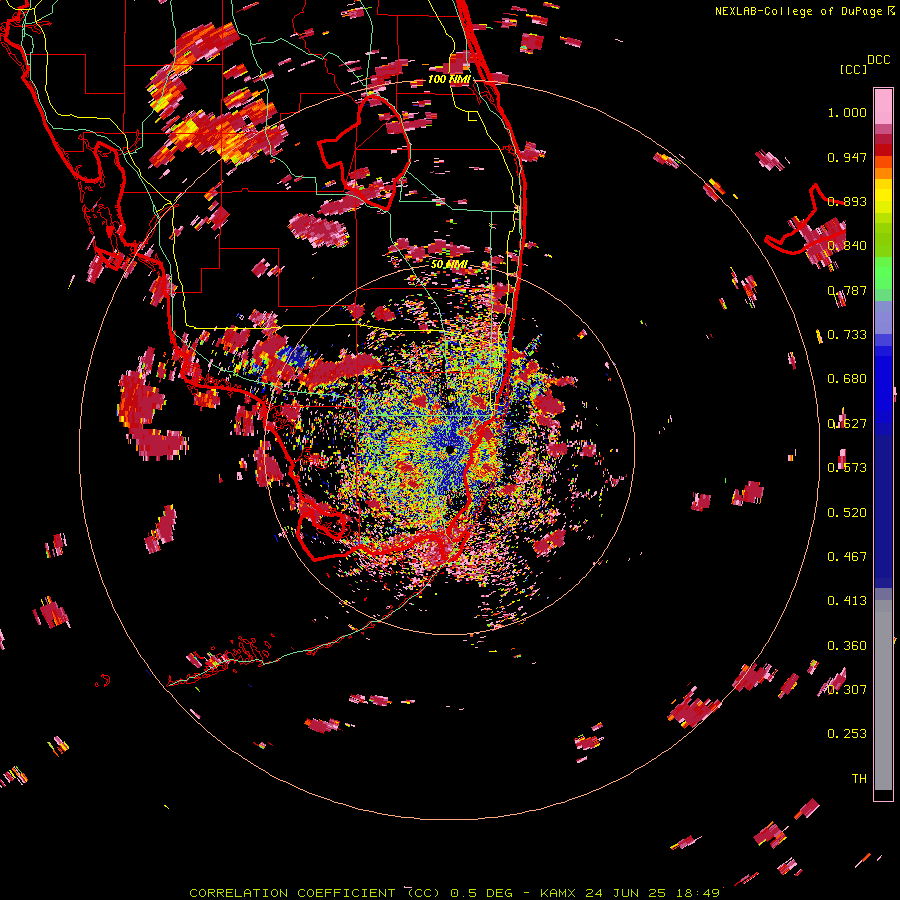Image resolution: width=900 pixels, height=900 pixels.
Task: Click the 0.360 scale value
Action: point(847,646)
